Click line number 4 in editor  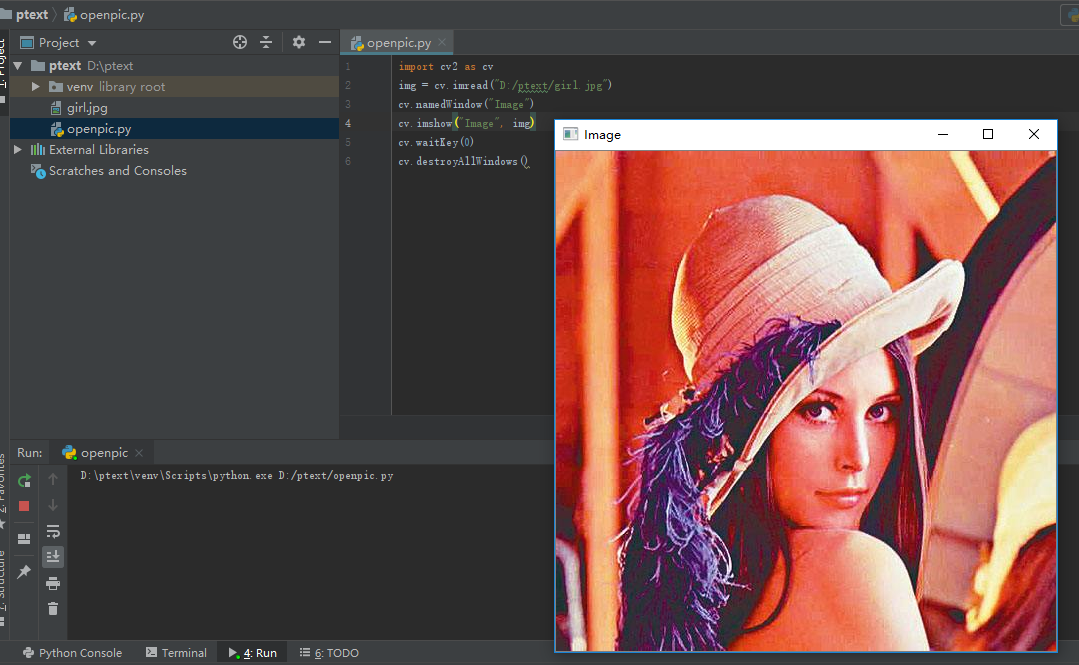pos(347,122)
